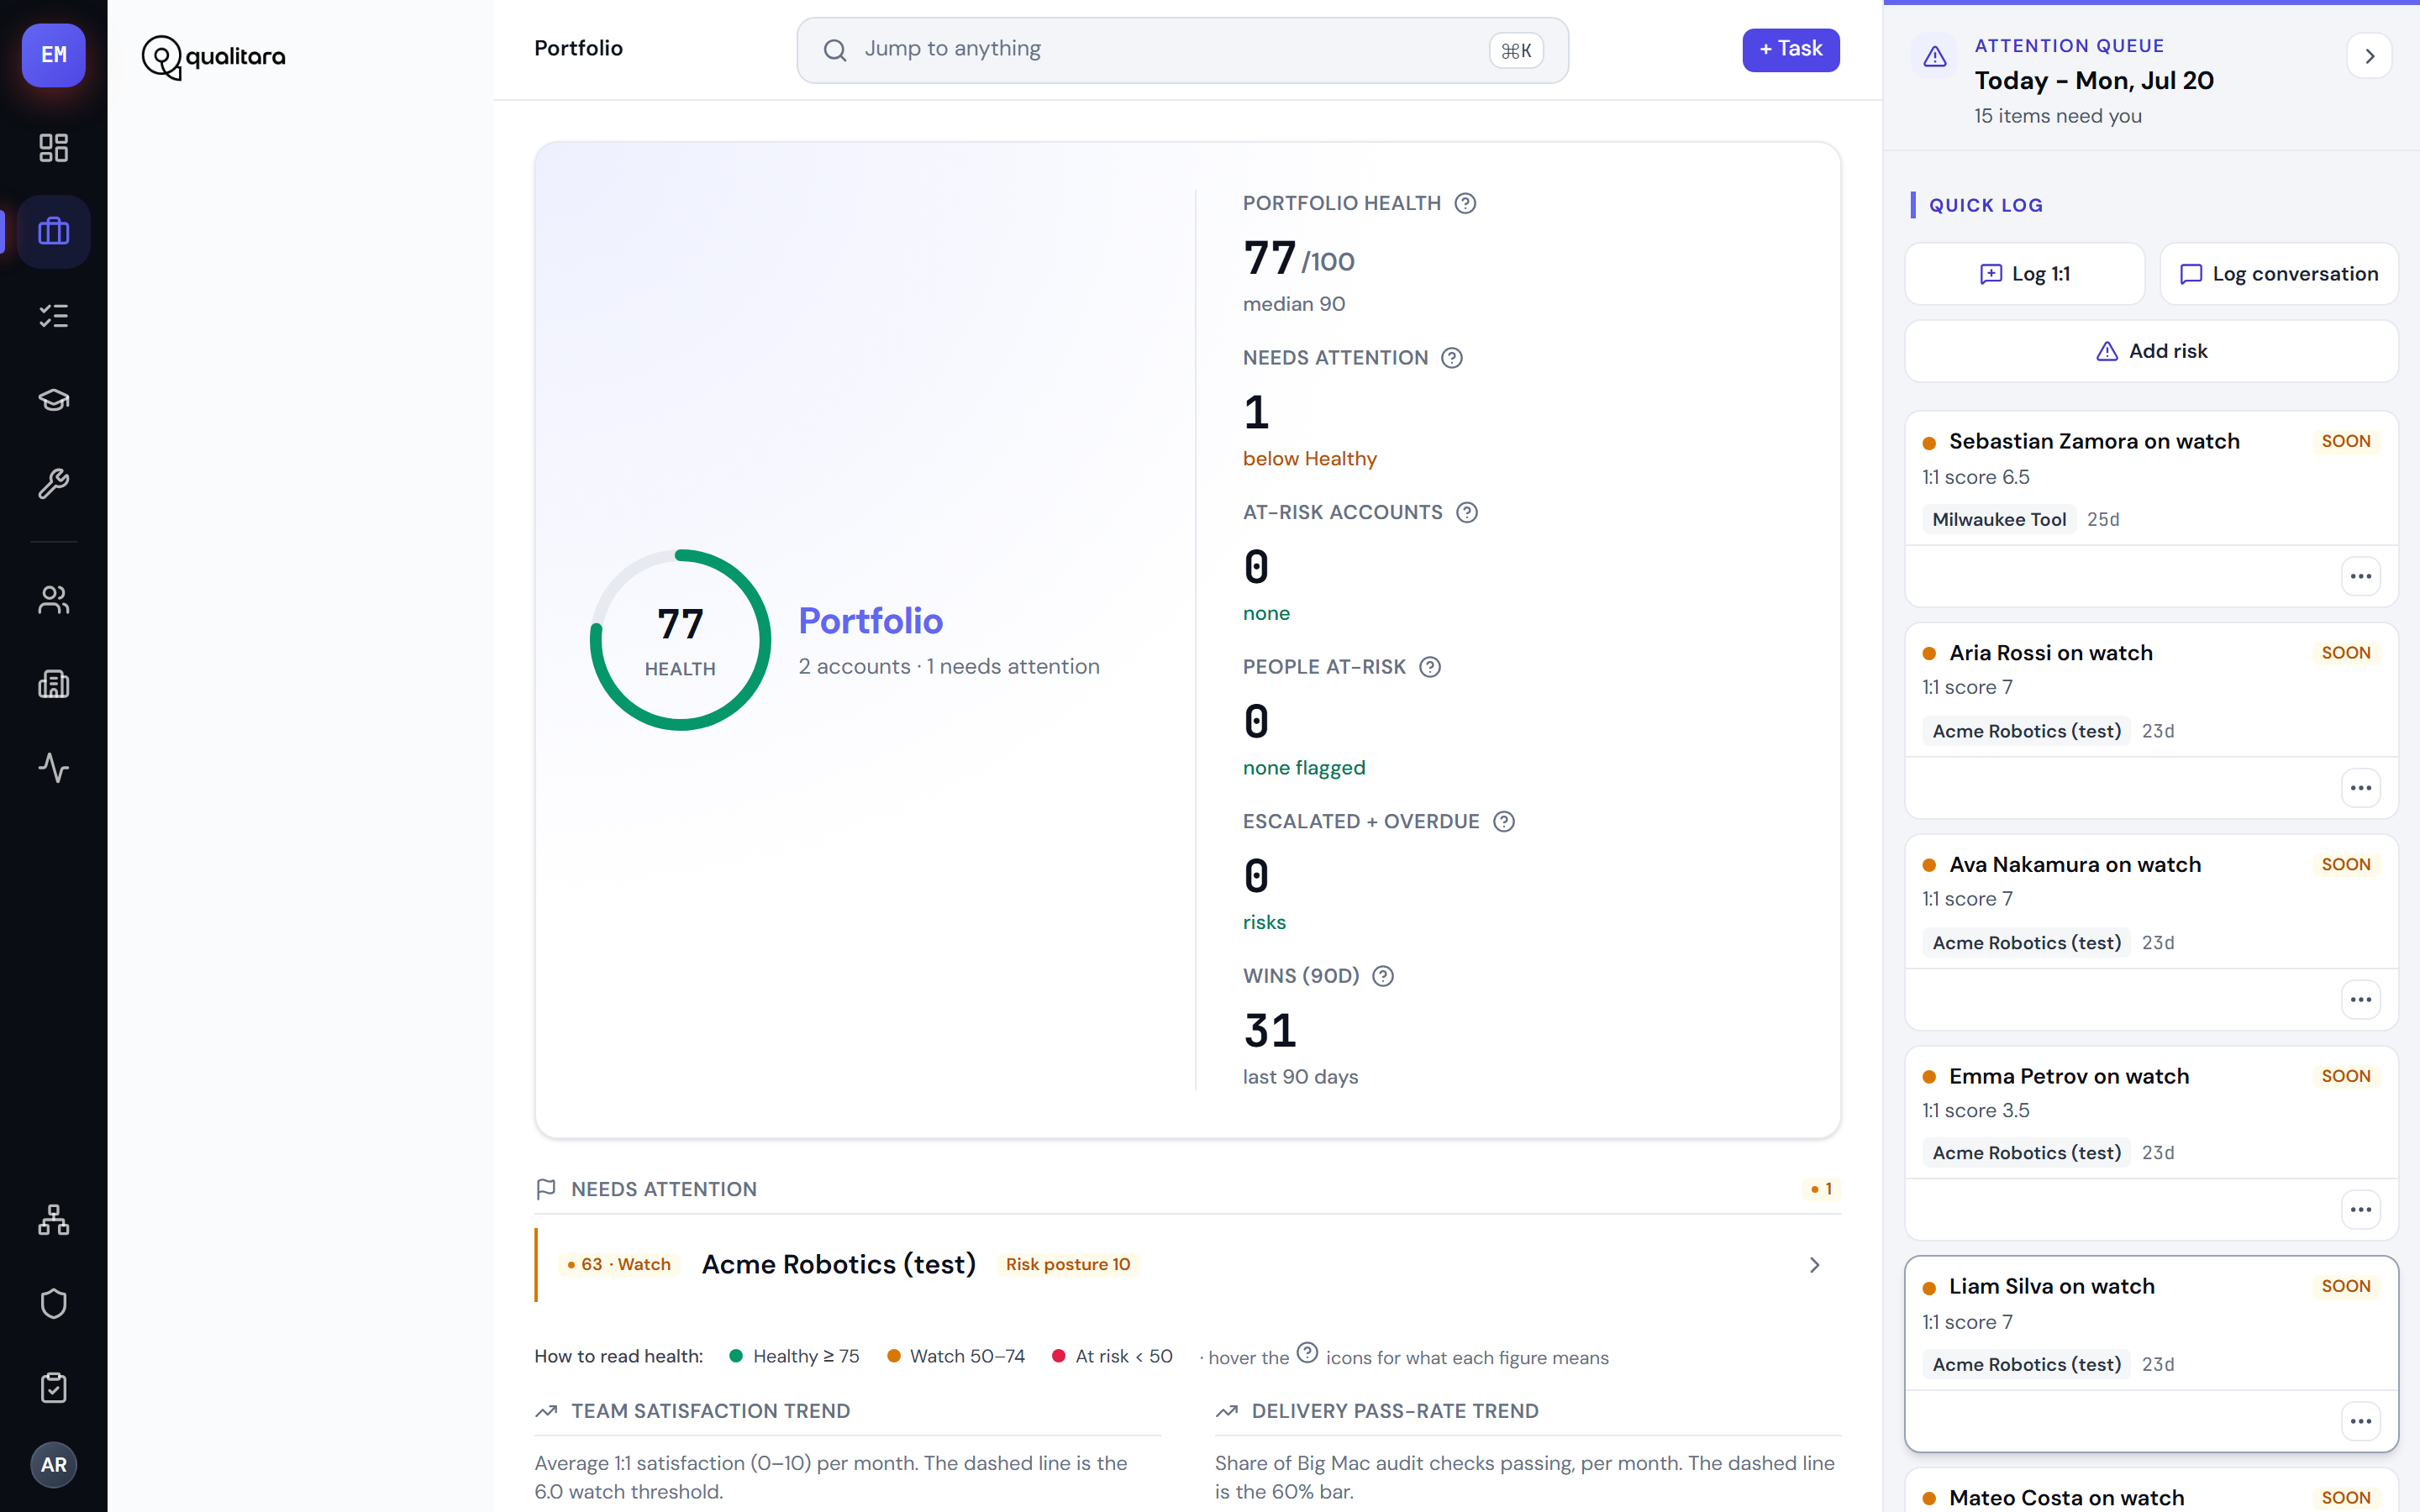The height and width of the screenshot is (1512, 2420).
Task: Collapse the Attention Queue panel chevron
Action: [2369, 56]
